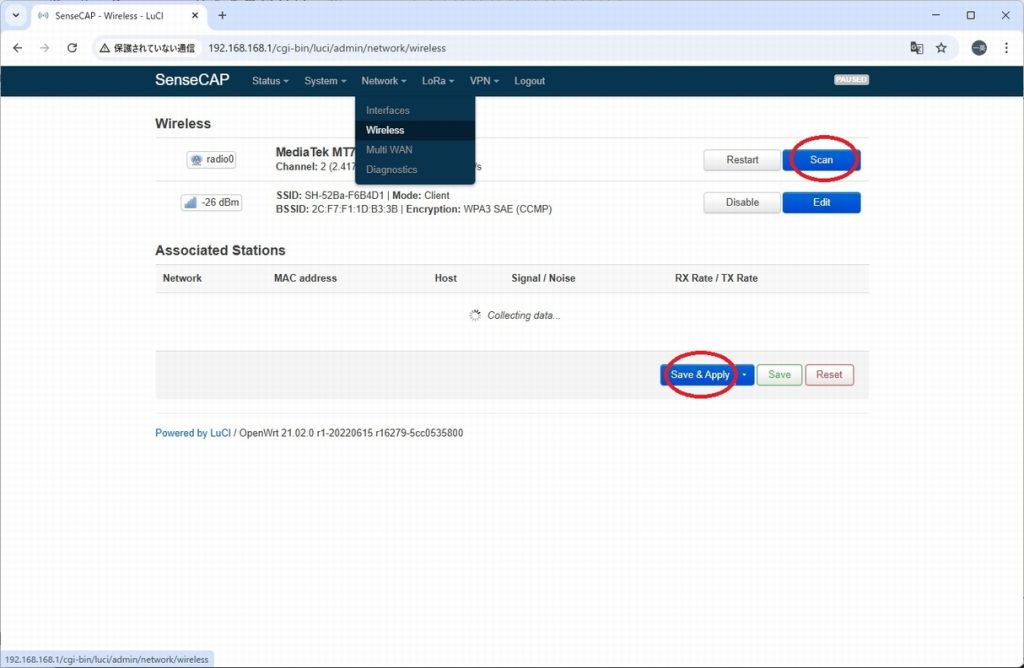Click Edit for SSID SH-52Ba-F6B4D1
The image size is (1024, 668).
click(821, 202)
